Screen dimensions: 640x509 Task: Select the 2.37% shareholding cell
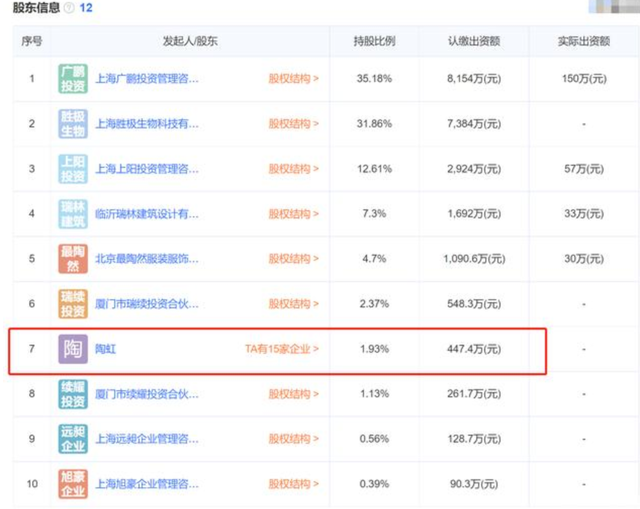[x=374, y=304]
